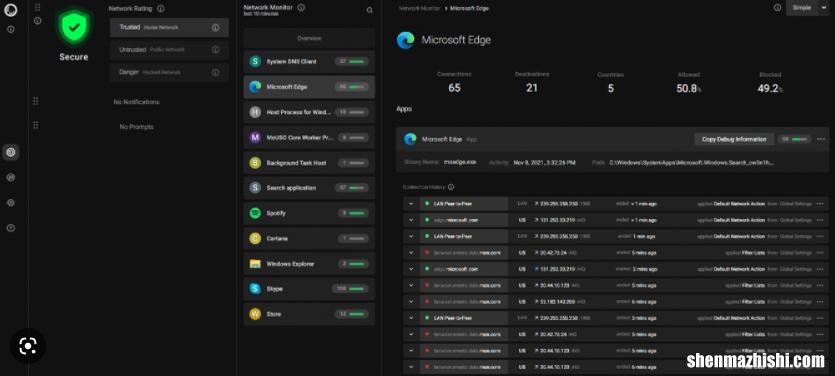The image size is (835, 376).
Task: Click info icon next to Network Rating
Action: pos(161,9)
